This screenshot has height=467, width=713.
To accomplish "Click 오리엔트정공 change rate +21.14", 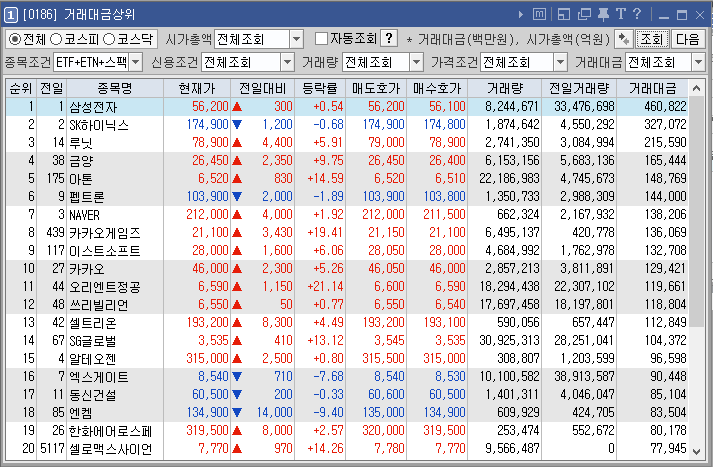I will point(325,286).
